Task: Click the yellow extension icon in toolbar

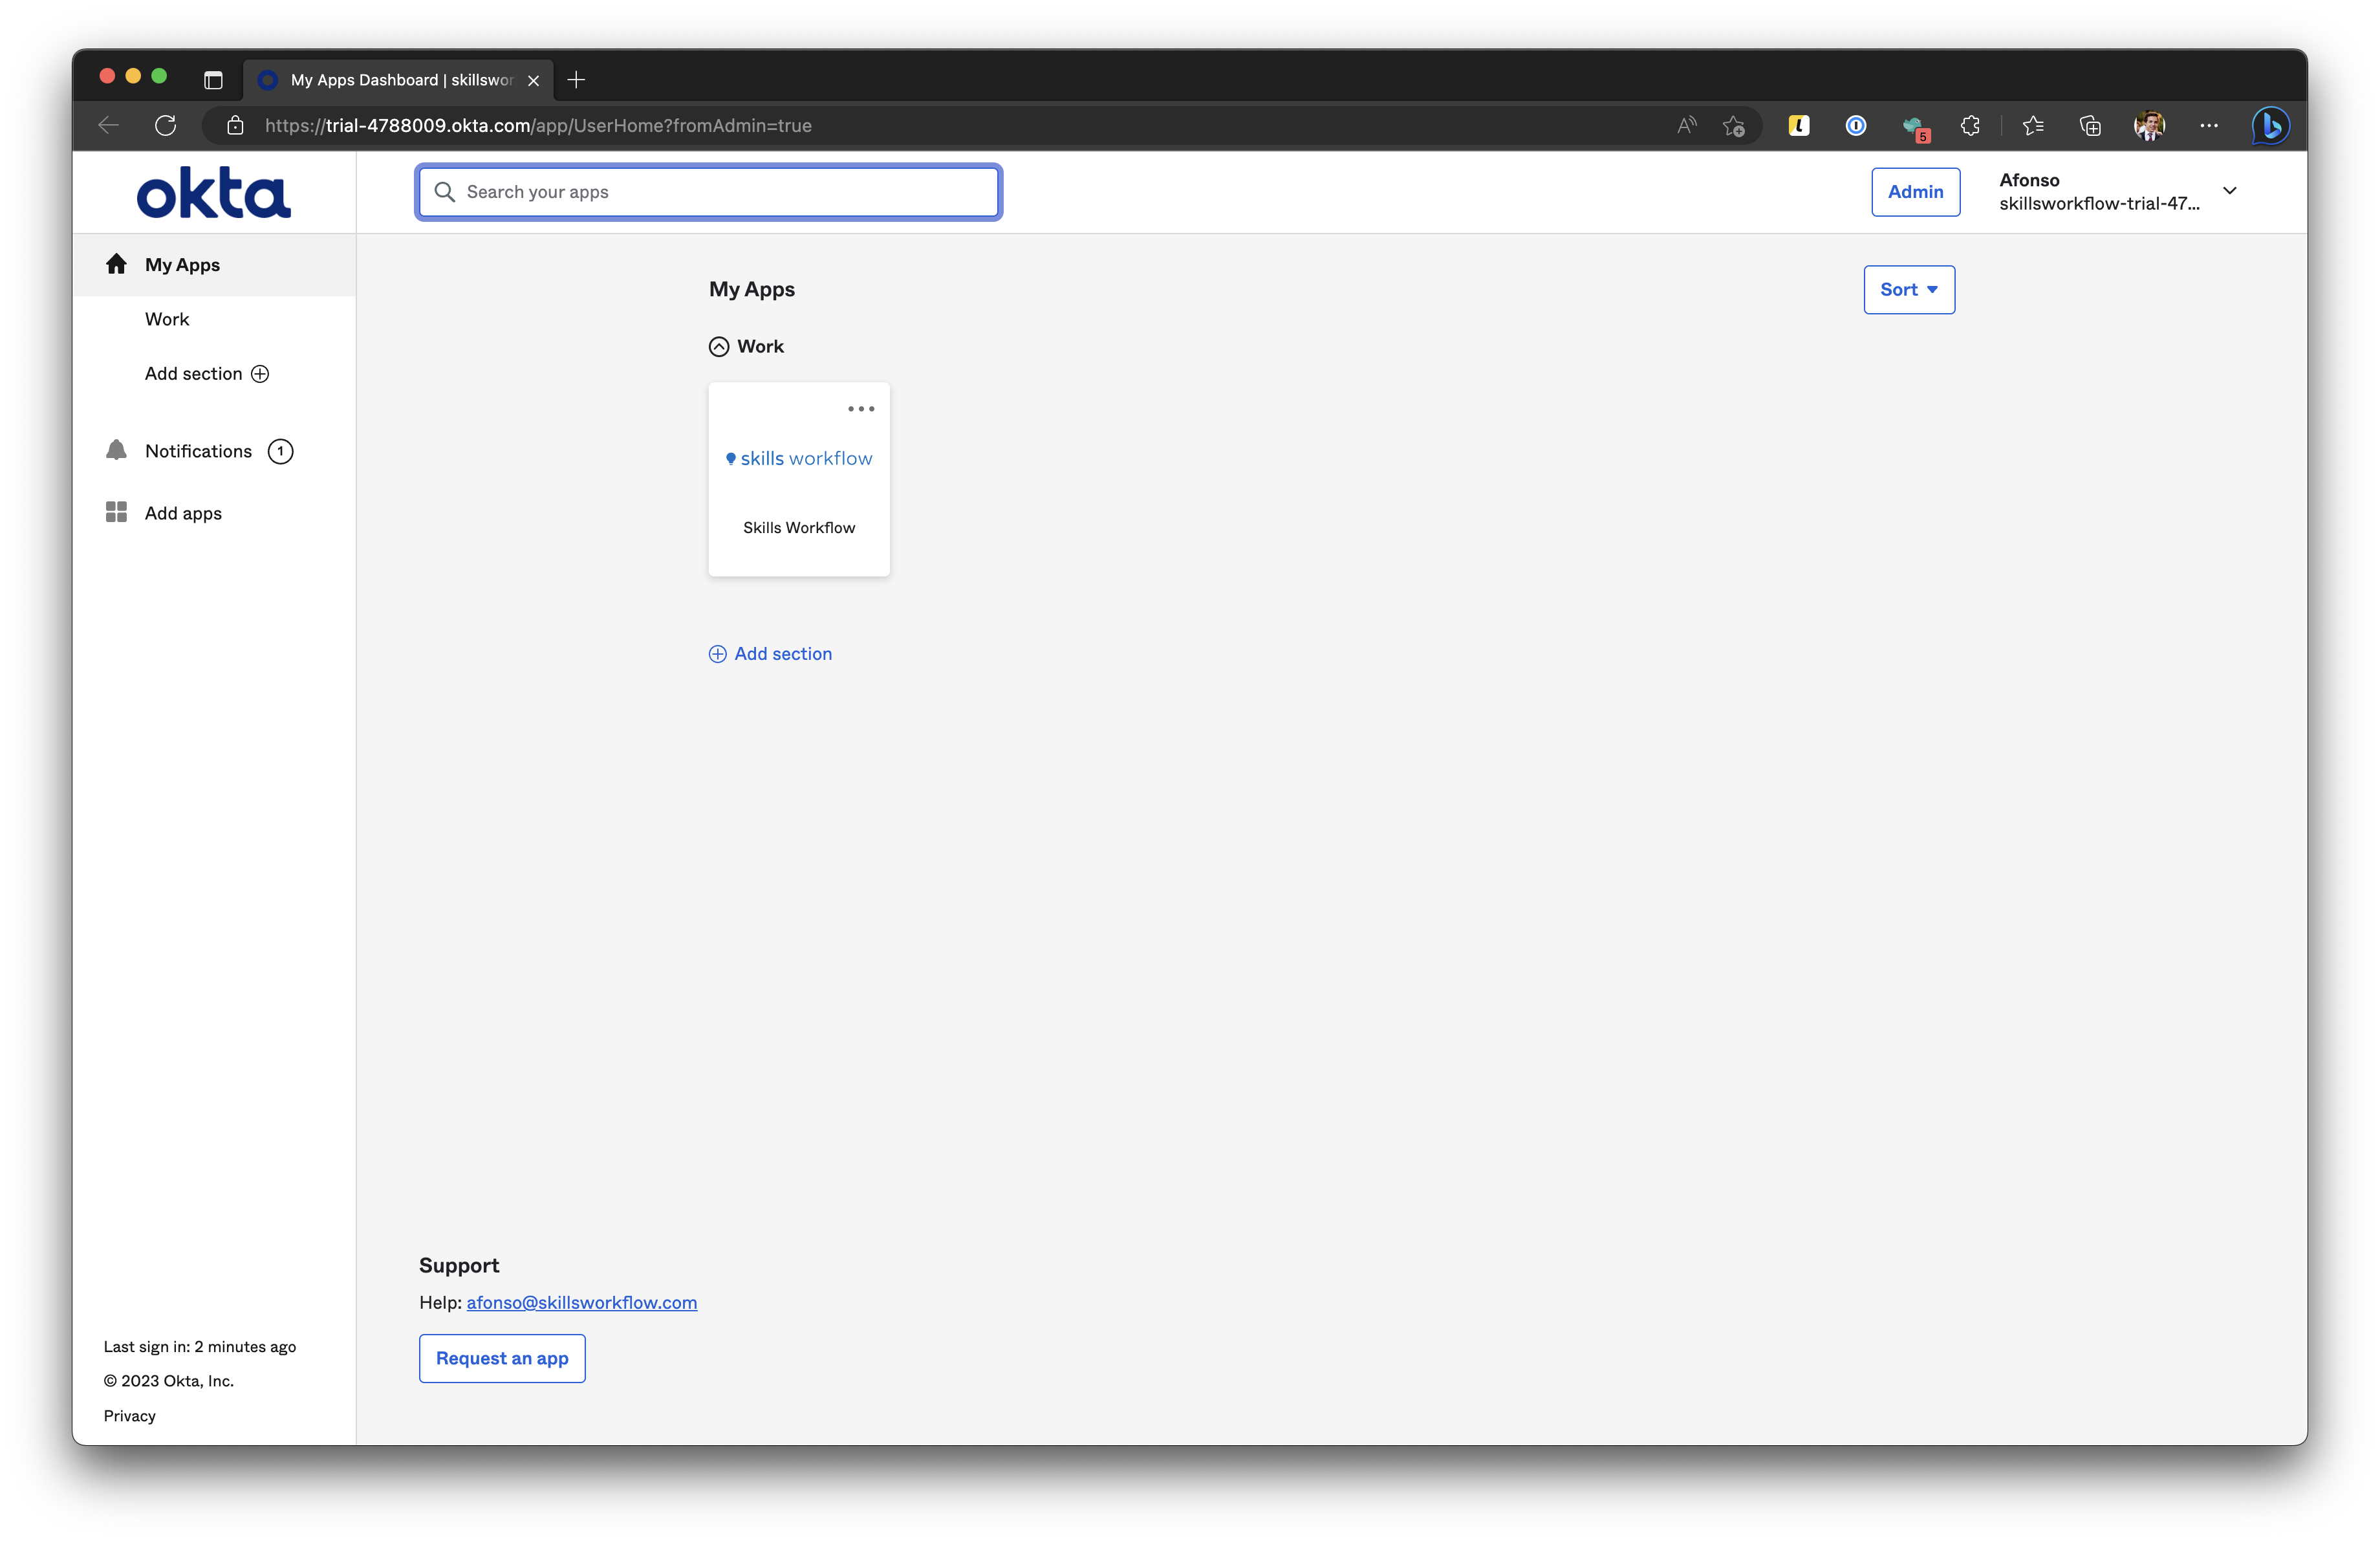Action: [x=1799, y=125]
